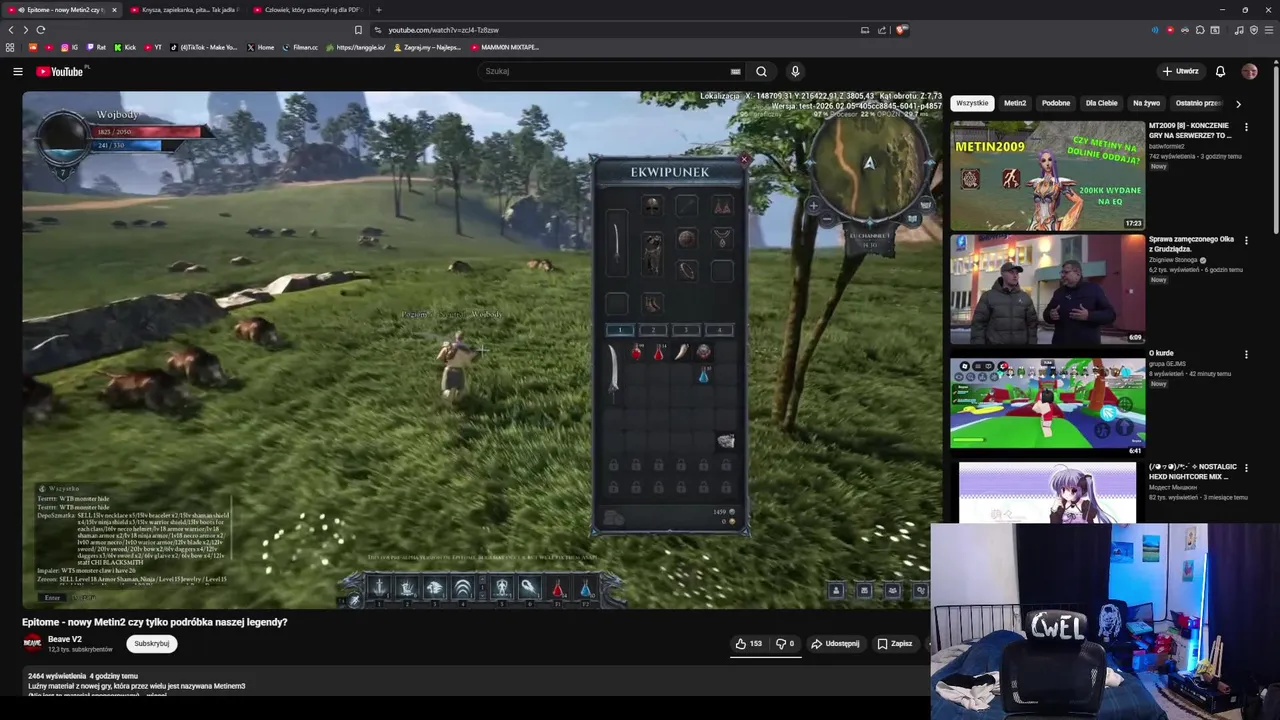Go to YouTube home via logo

pyautogui.click(x=60, y=71)
